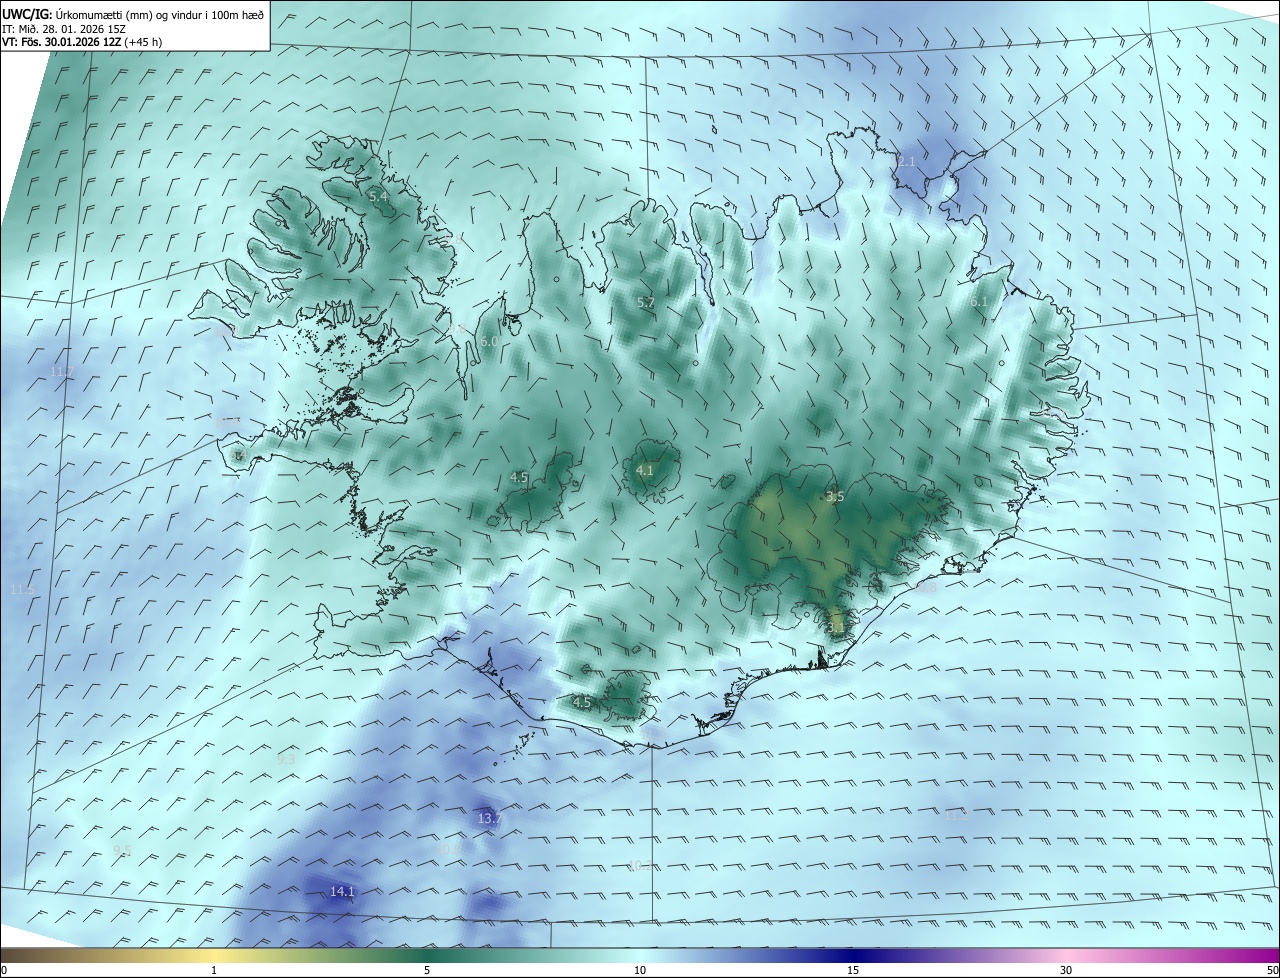Click the '50' tick on the colour scale
Screen dimensions: 1280x978
click(1272, 970)
